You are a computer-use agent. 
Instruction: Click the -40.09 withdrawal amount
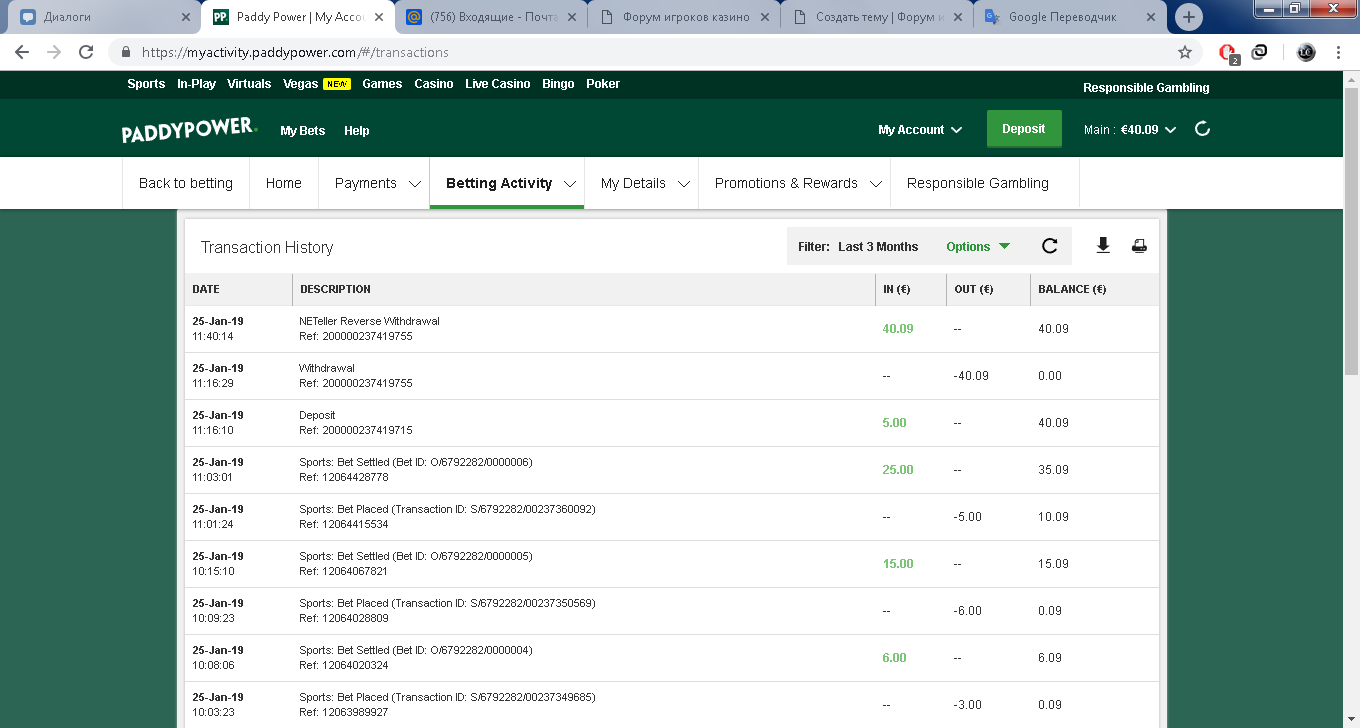coord(971,376)
